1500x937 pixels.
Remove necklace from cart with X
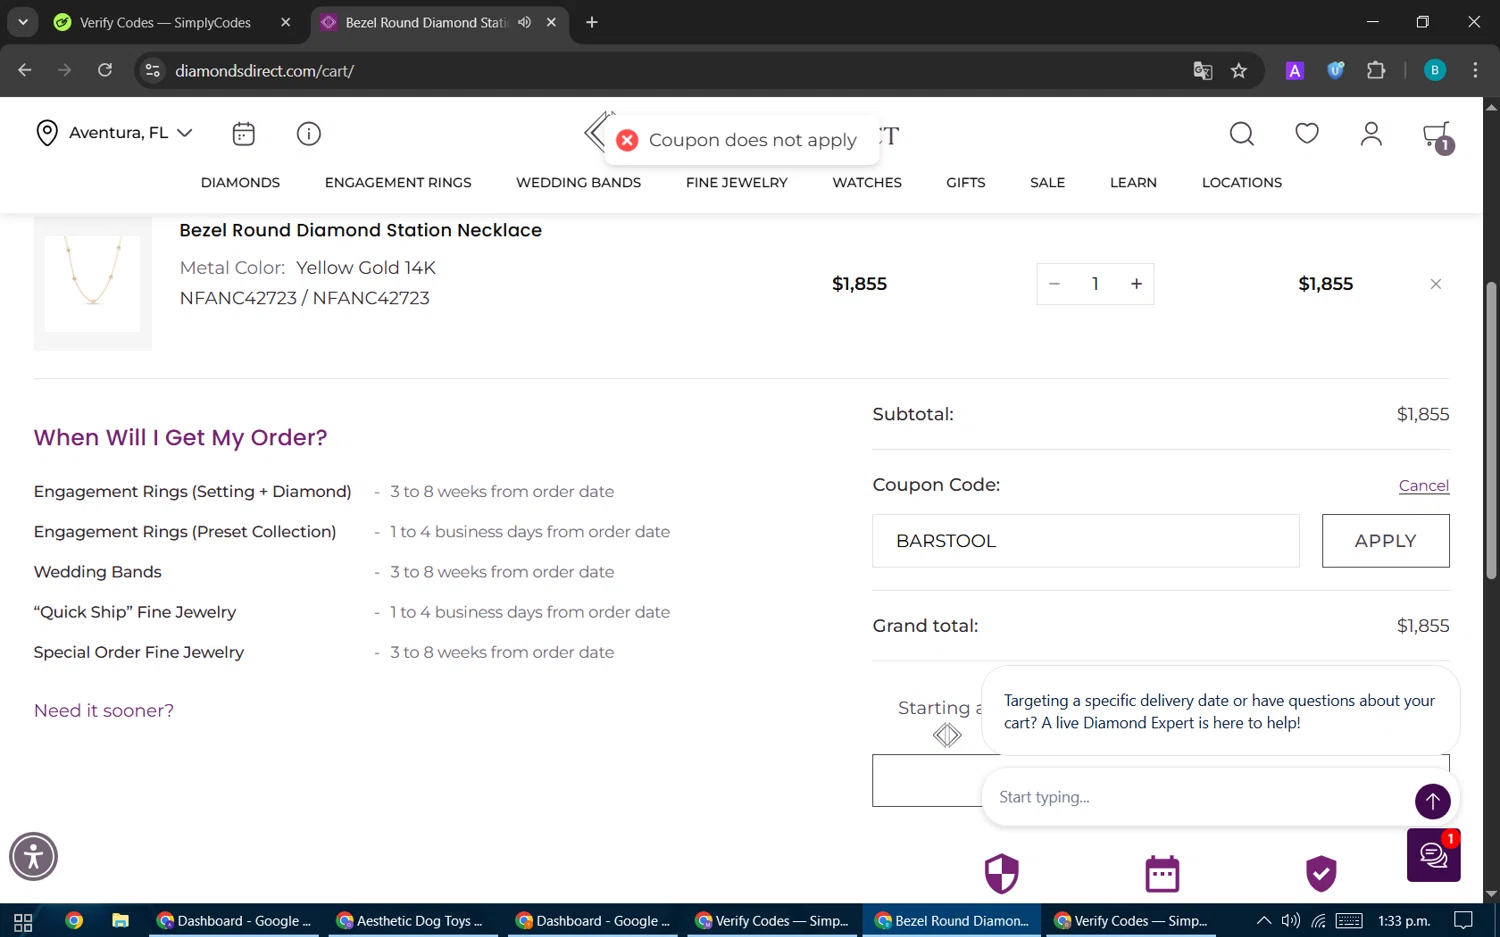coord(1435,284)
